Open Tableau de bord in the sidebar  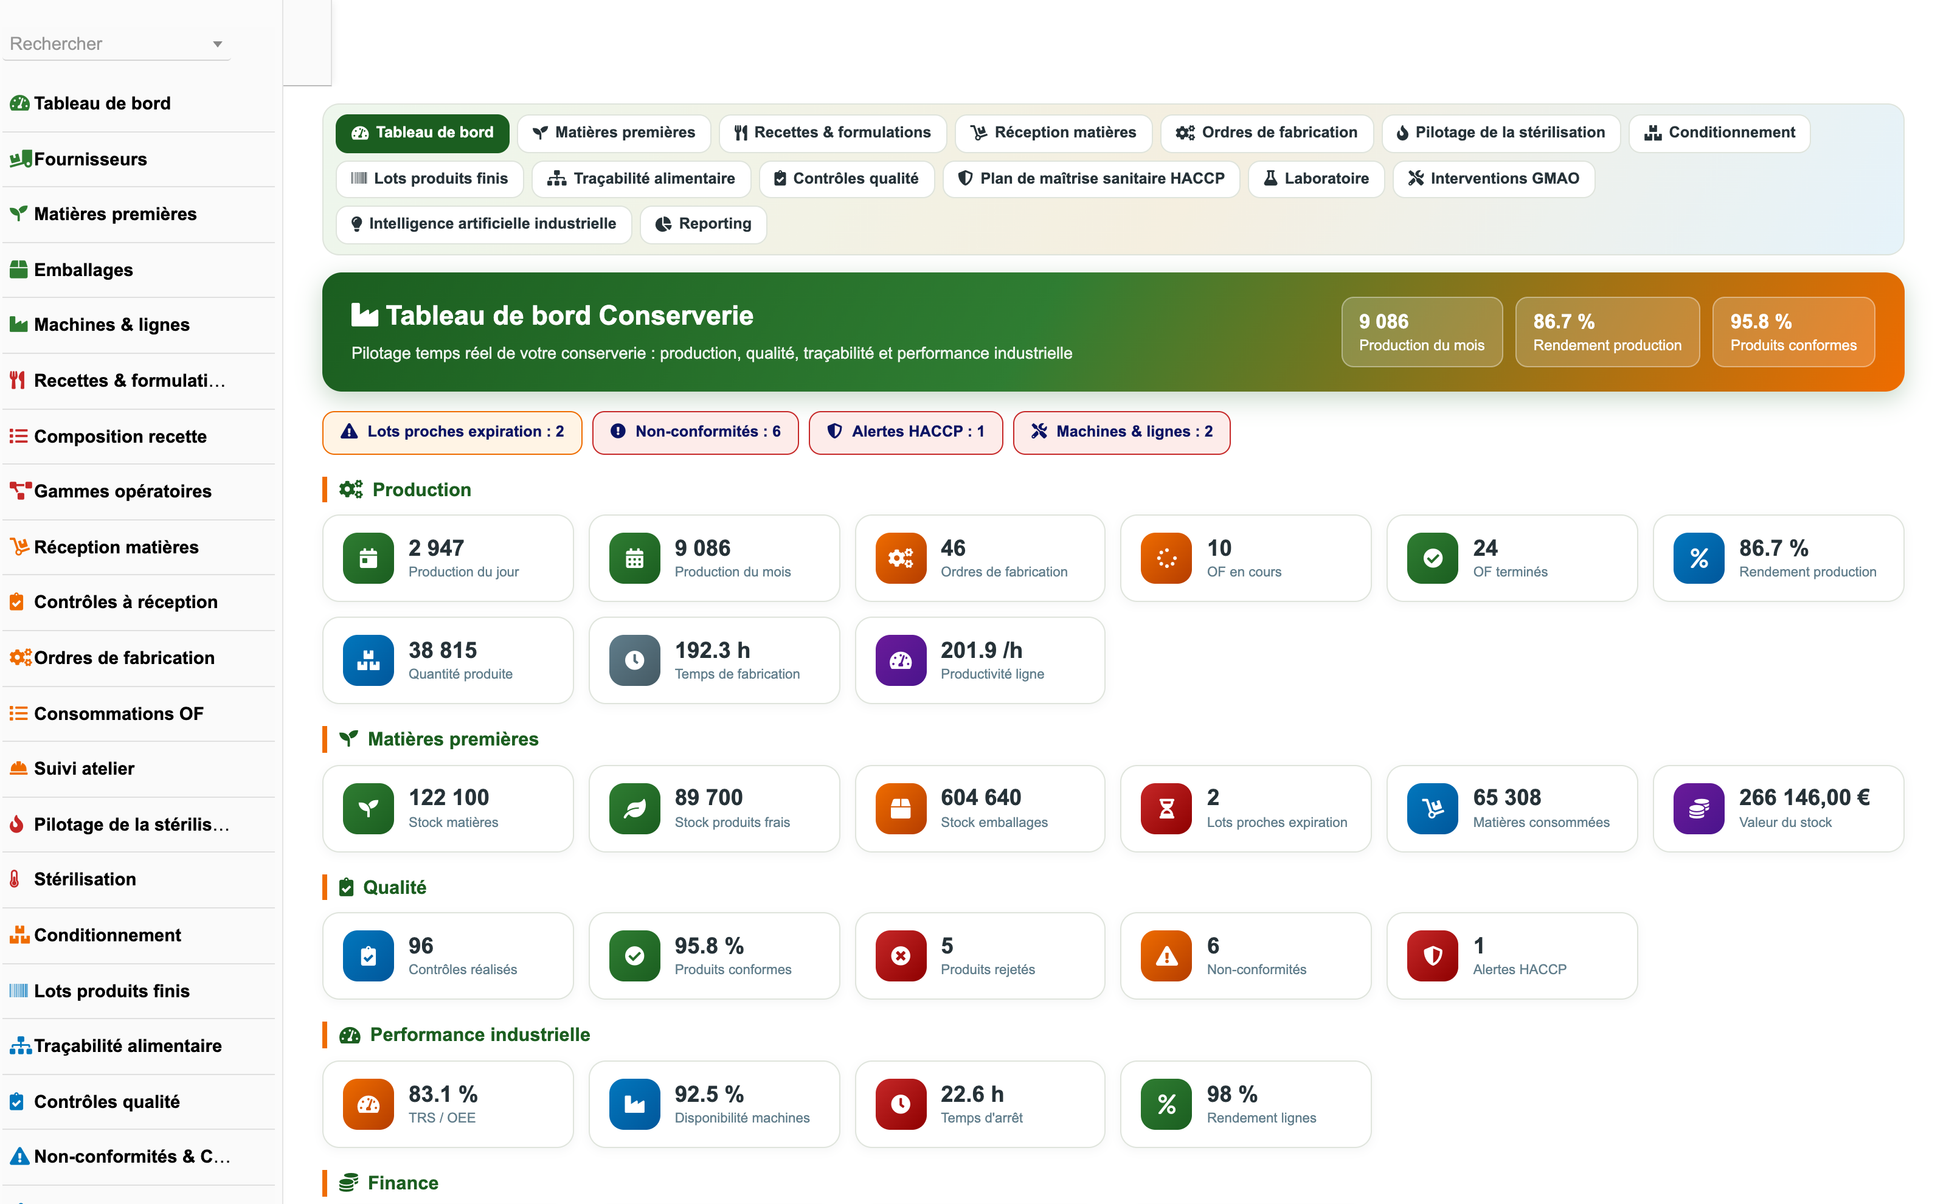[139, 104]
